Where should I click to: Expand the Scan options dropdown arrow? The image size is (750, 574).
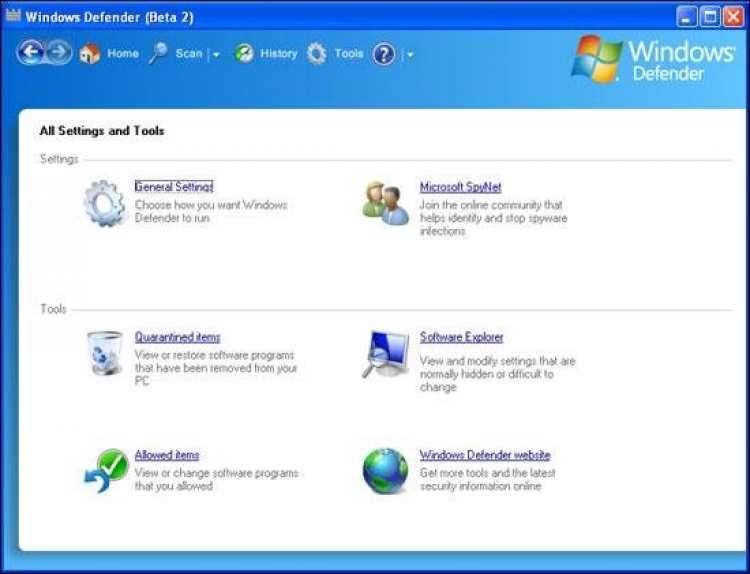pyautogui.click(x=216, y=55)
